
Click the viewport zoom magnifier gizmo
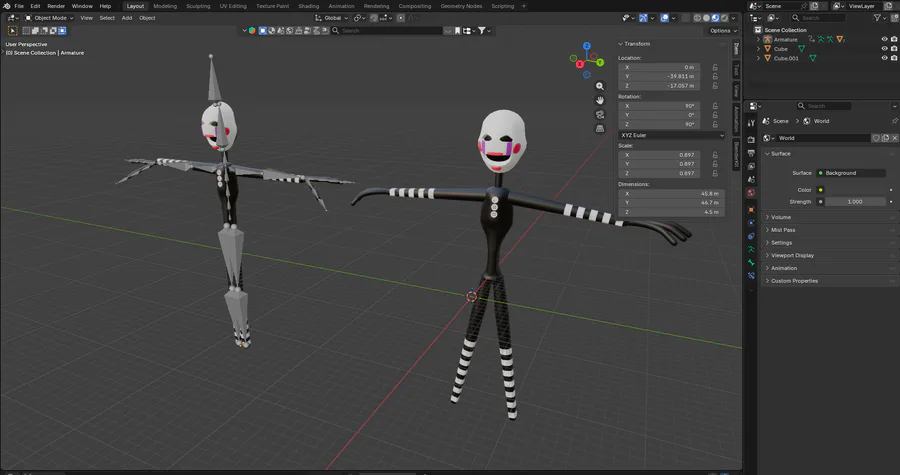coord(600,86)
